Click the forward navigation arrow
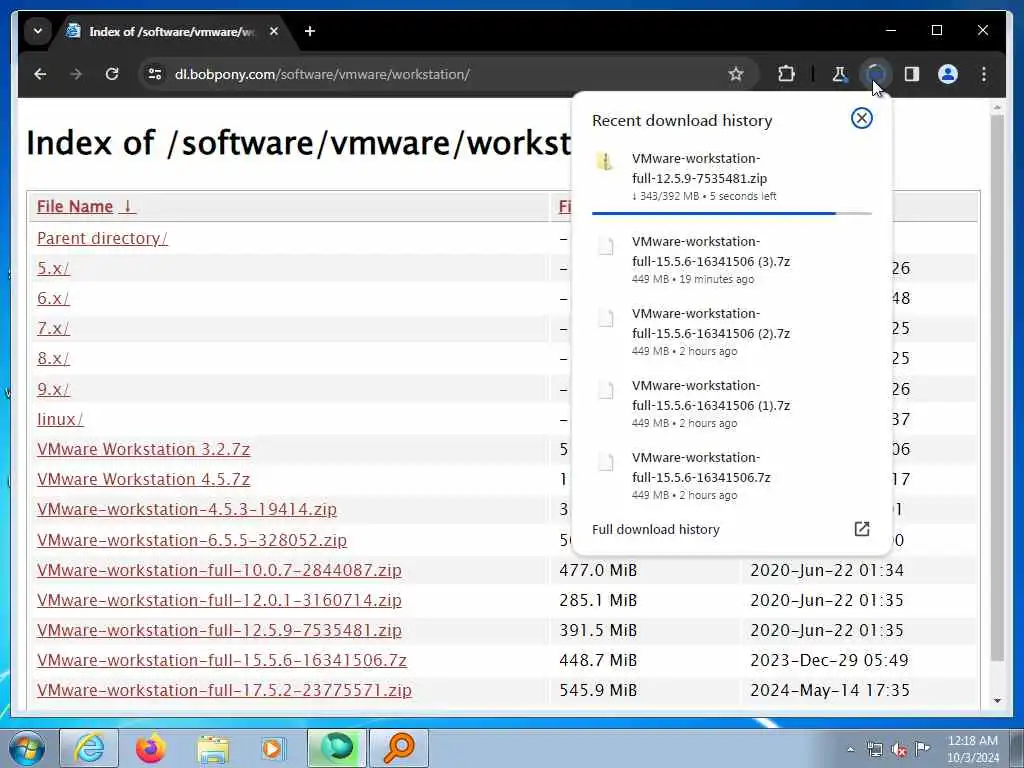 76,74
